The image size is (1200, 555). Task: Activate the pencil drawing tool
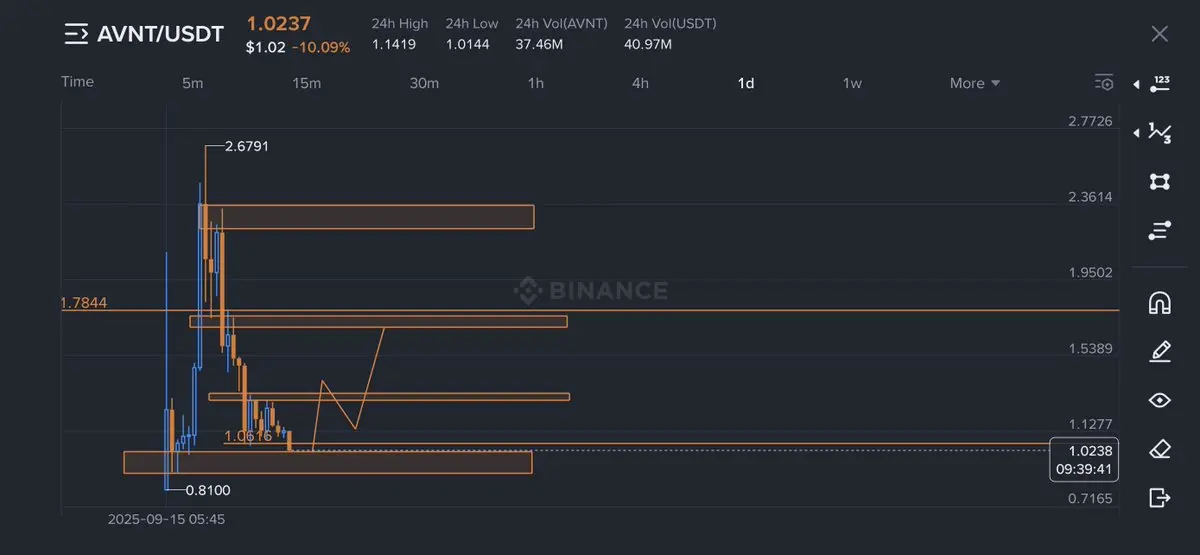click(1160, 351)
